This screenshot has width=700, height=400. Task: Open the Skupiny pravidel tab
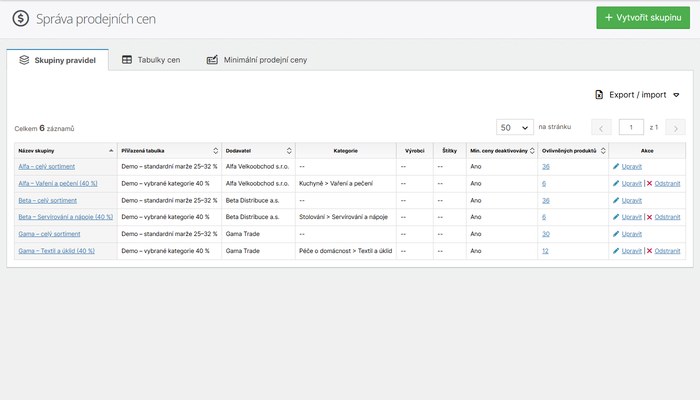[x=58, y=60]
